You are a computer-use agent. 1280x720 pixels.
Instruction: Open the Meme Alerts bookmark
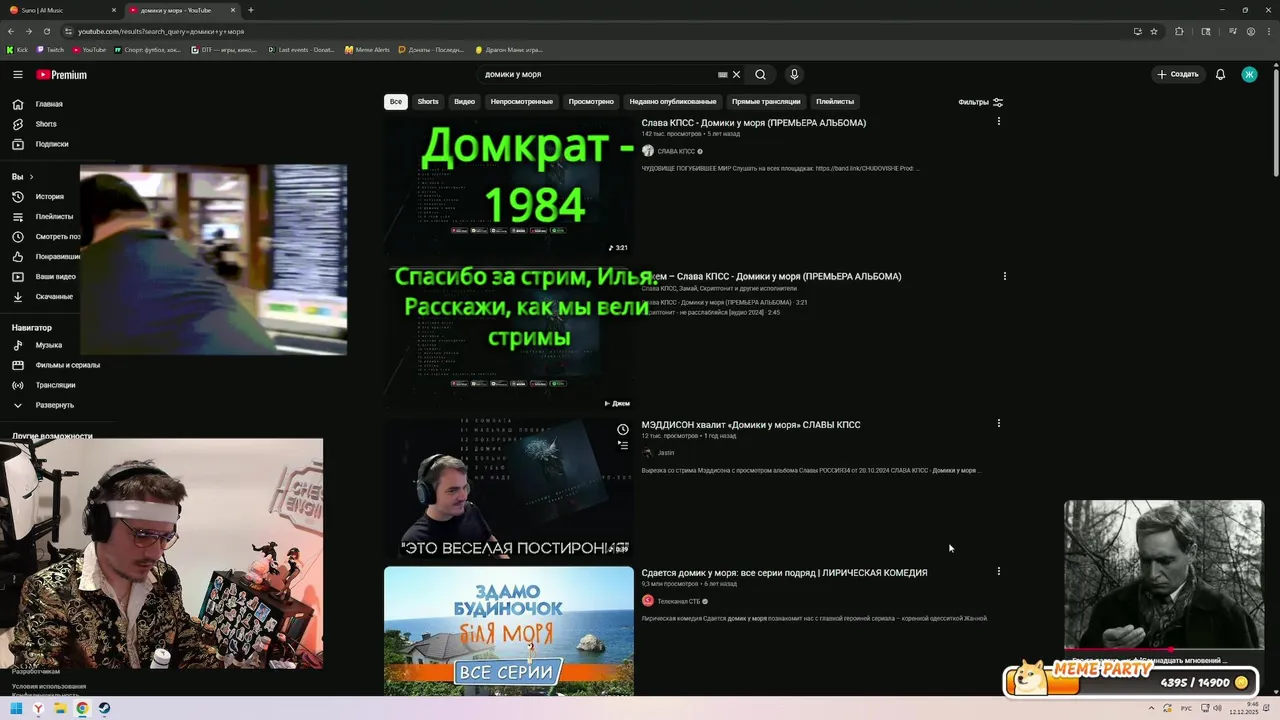367,49
